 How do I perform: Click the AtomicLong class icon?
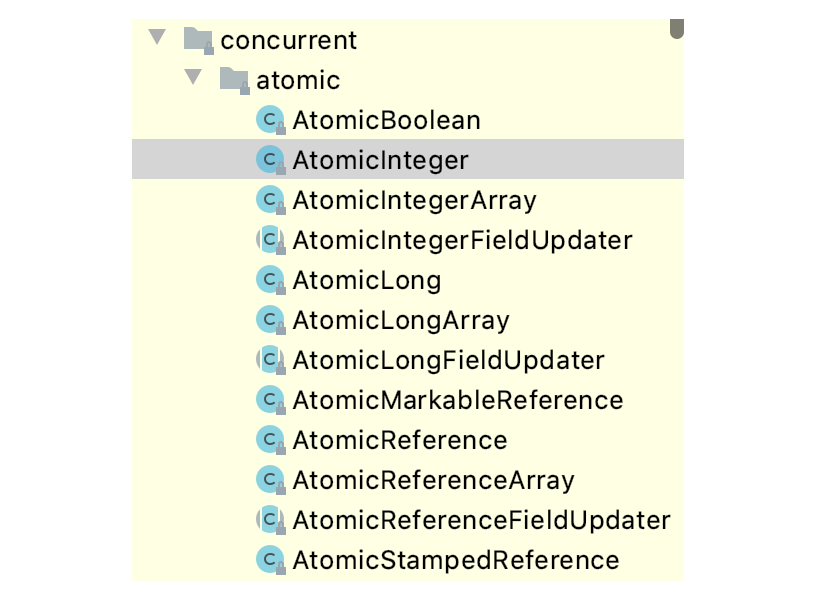pyautogui.click(x=270, y=280)
